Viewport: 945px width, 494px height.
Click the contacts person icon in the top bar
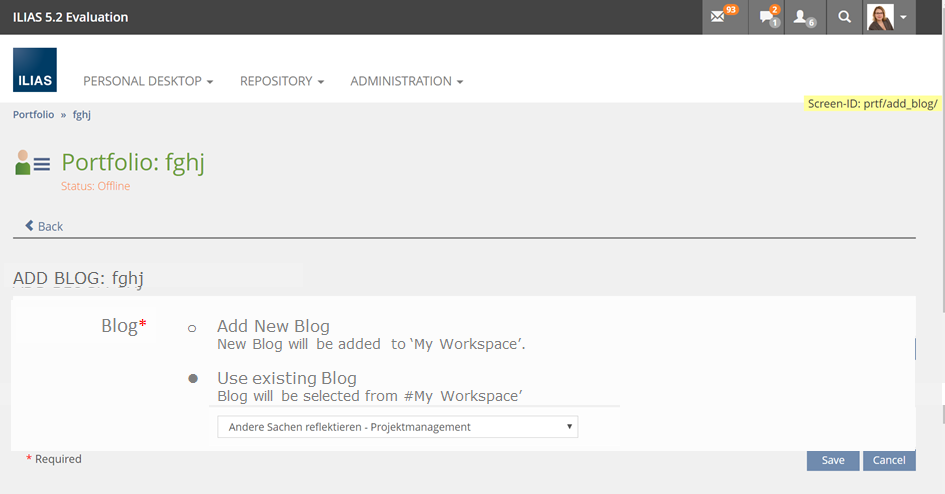[802, 17]
